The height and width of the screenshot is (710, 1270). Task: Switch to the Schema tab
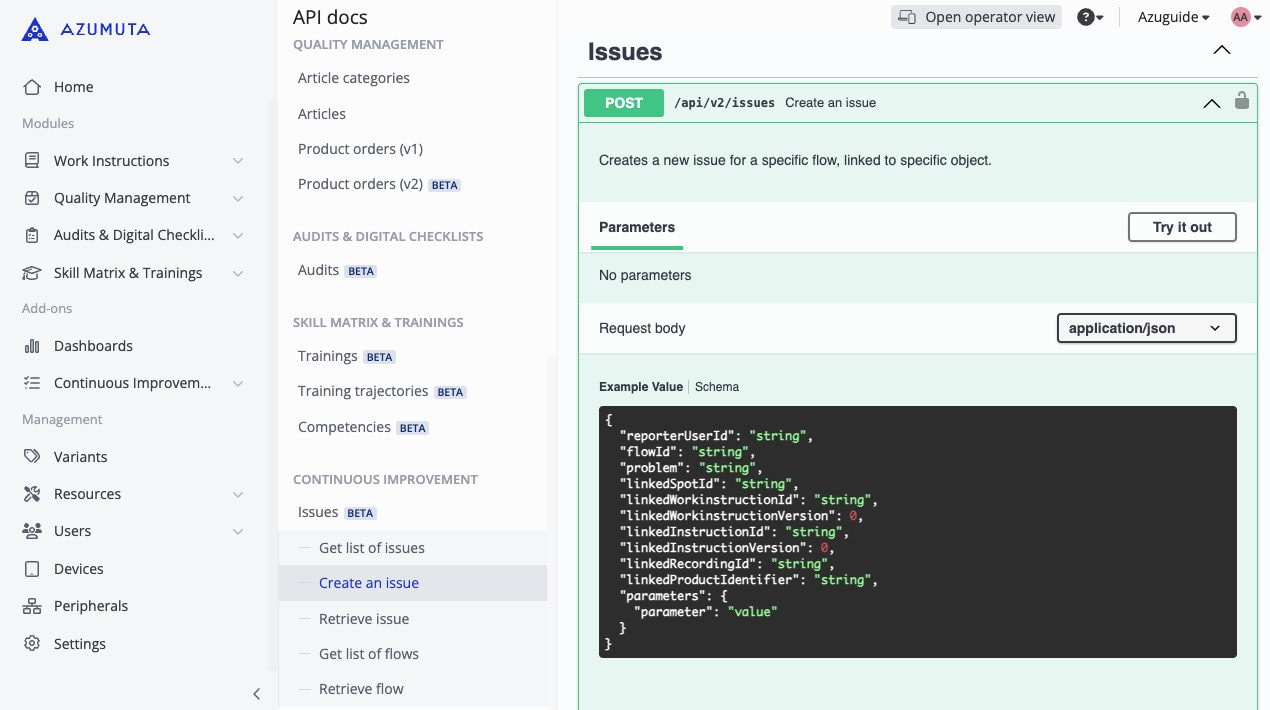(717, 387)
